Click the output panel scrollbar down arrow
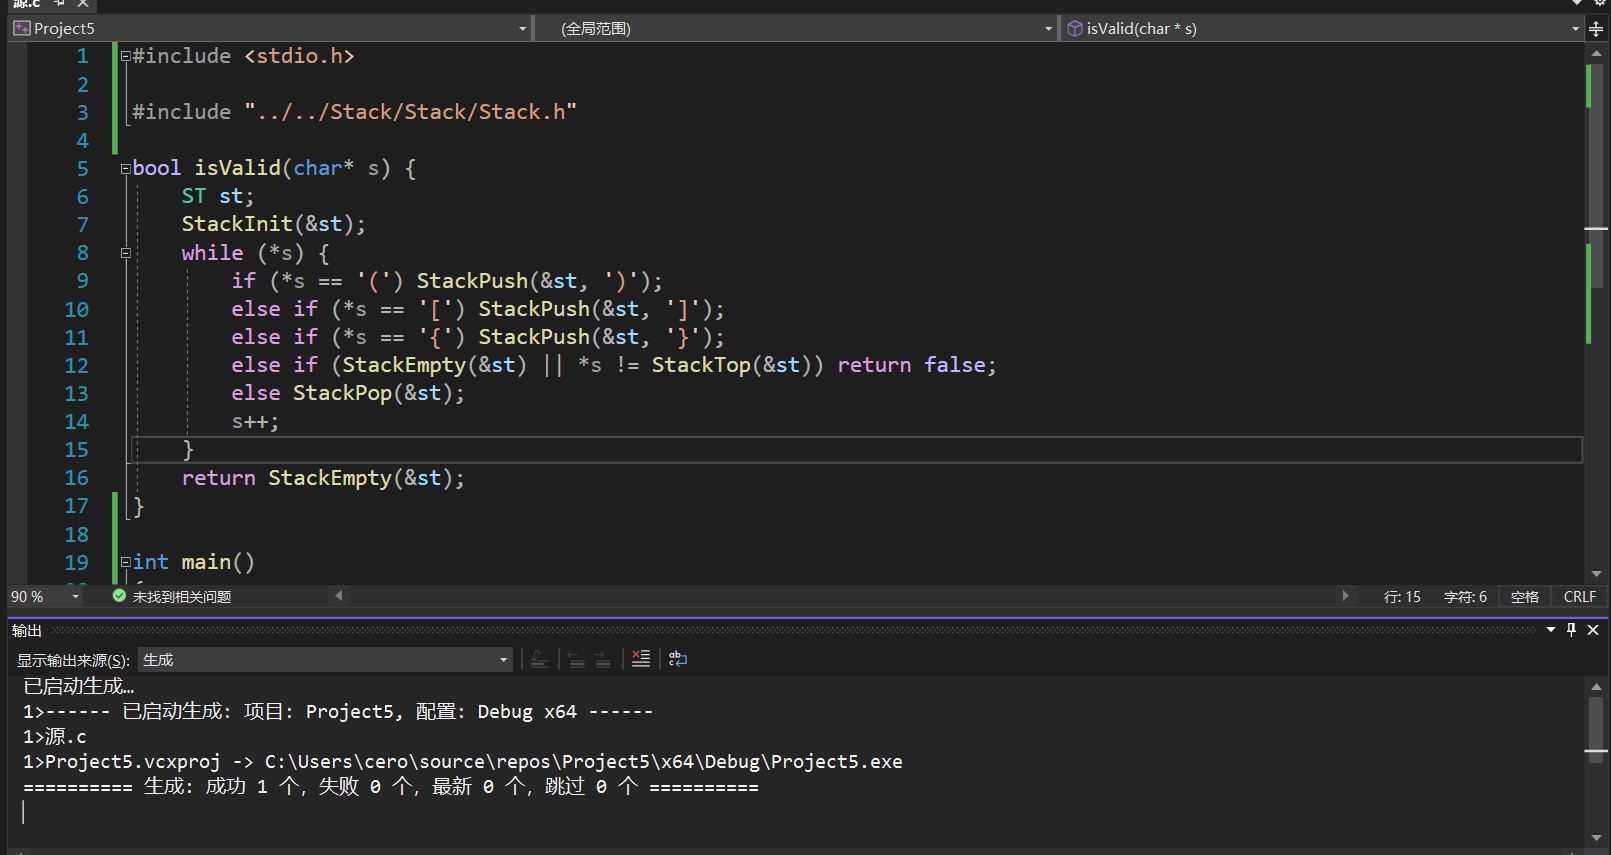Viewport: 1611px width, 855px height. pyautogui.click(x=1596, y=838)
